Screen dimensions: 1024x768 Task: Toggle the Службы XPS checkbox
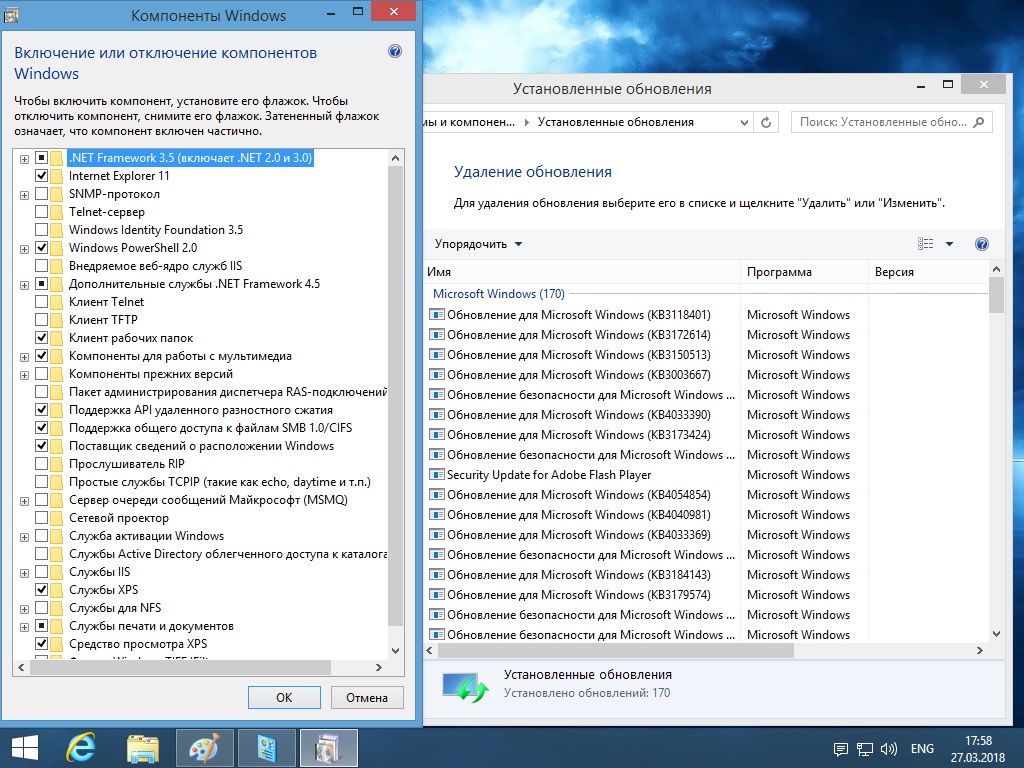tap(42, 590)
